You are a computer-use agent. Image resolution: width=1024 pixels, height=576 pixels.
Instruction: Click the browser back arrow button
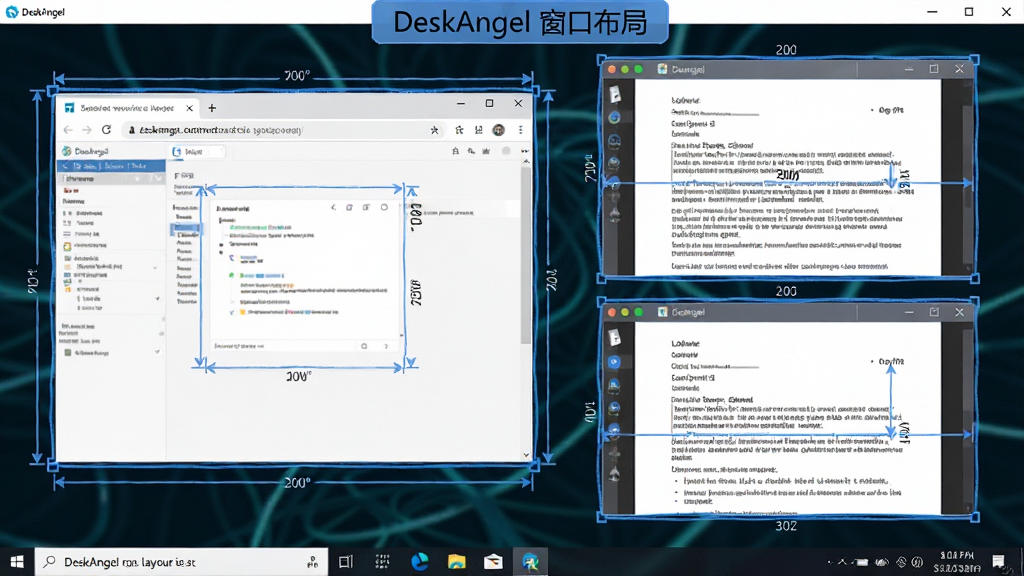[x=68, y=130]
